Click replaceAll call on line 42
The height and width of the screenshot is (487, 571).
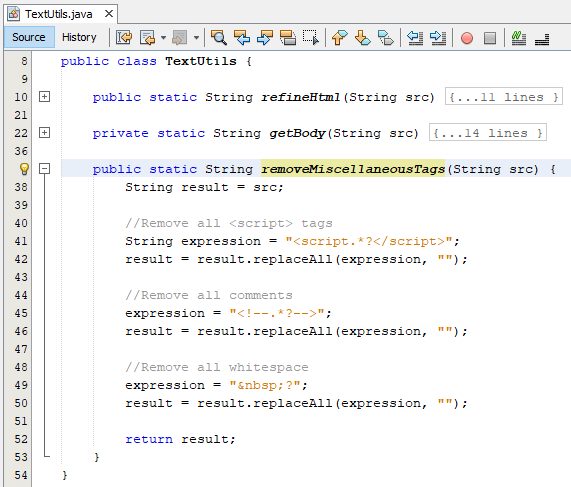click(x=293, y=259)
